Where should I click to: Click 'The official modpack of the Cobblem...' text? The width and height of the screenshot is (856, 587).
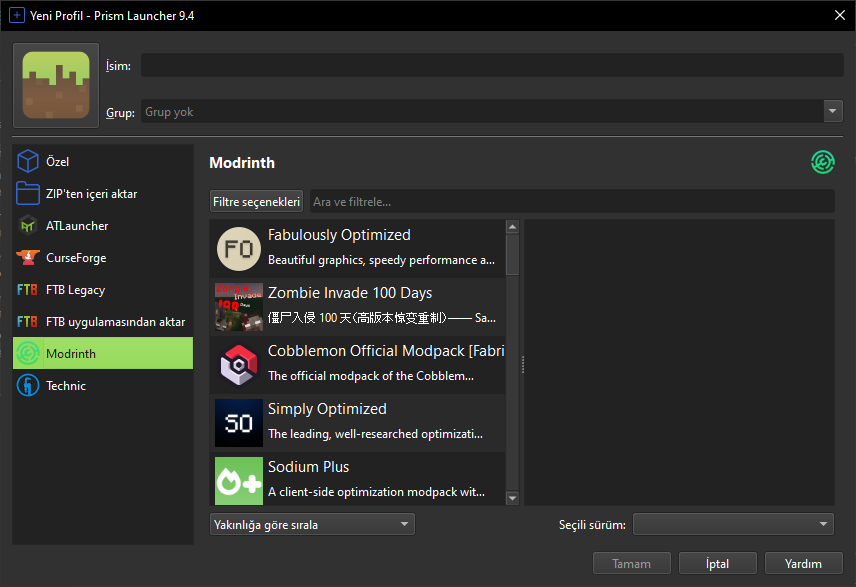371,376
